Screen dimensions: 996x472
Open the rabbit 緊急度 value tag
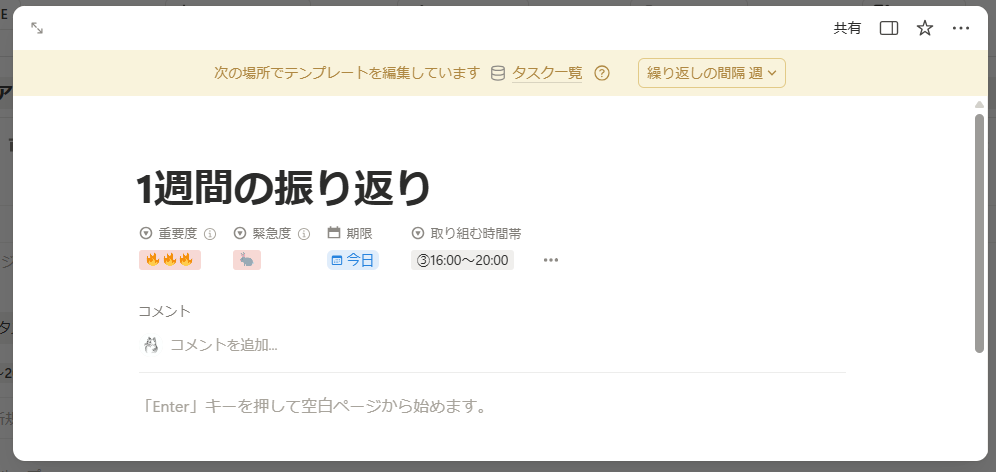[246, 260]
